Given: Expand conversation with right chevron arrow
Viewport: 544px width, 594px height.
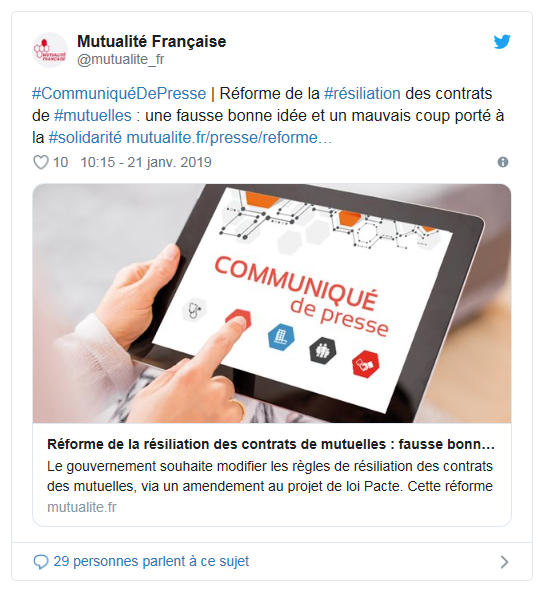Looking at the screenshot, I should (504, 562).
